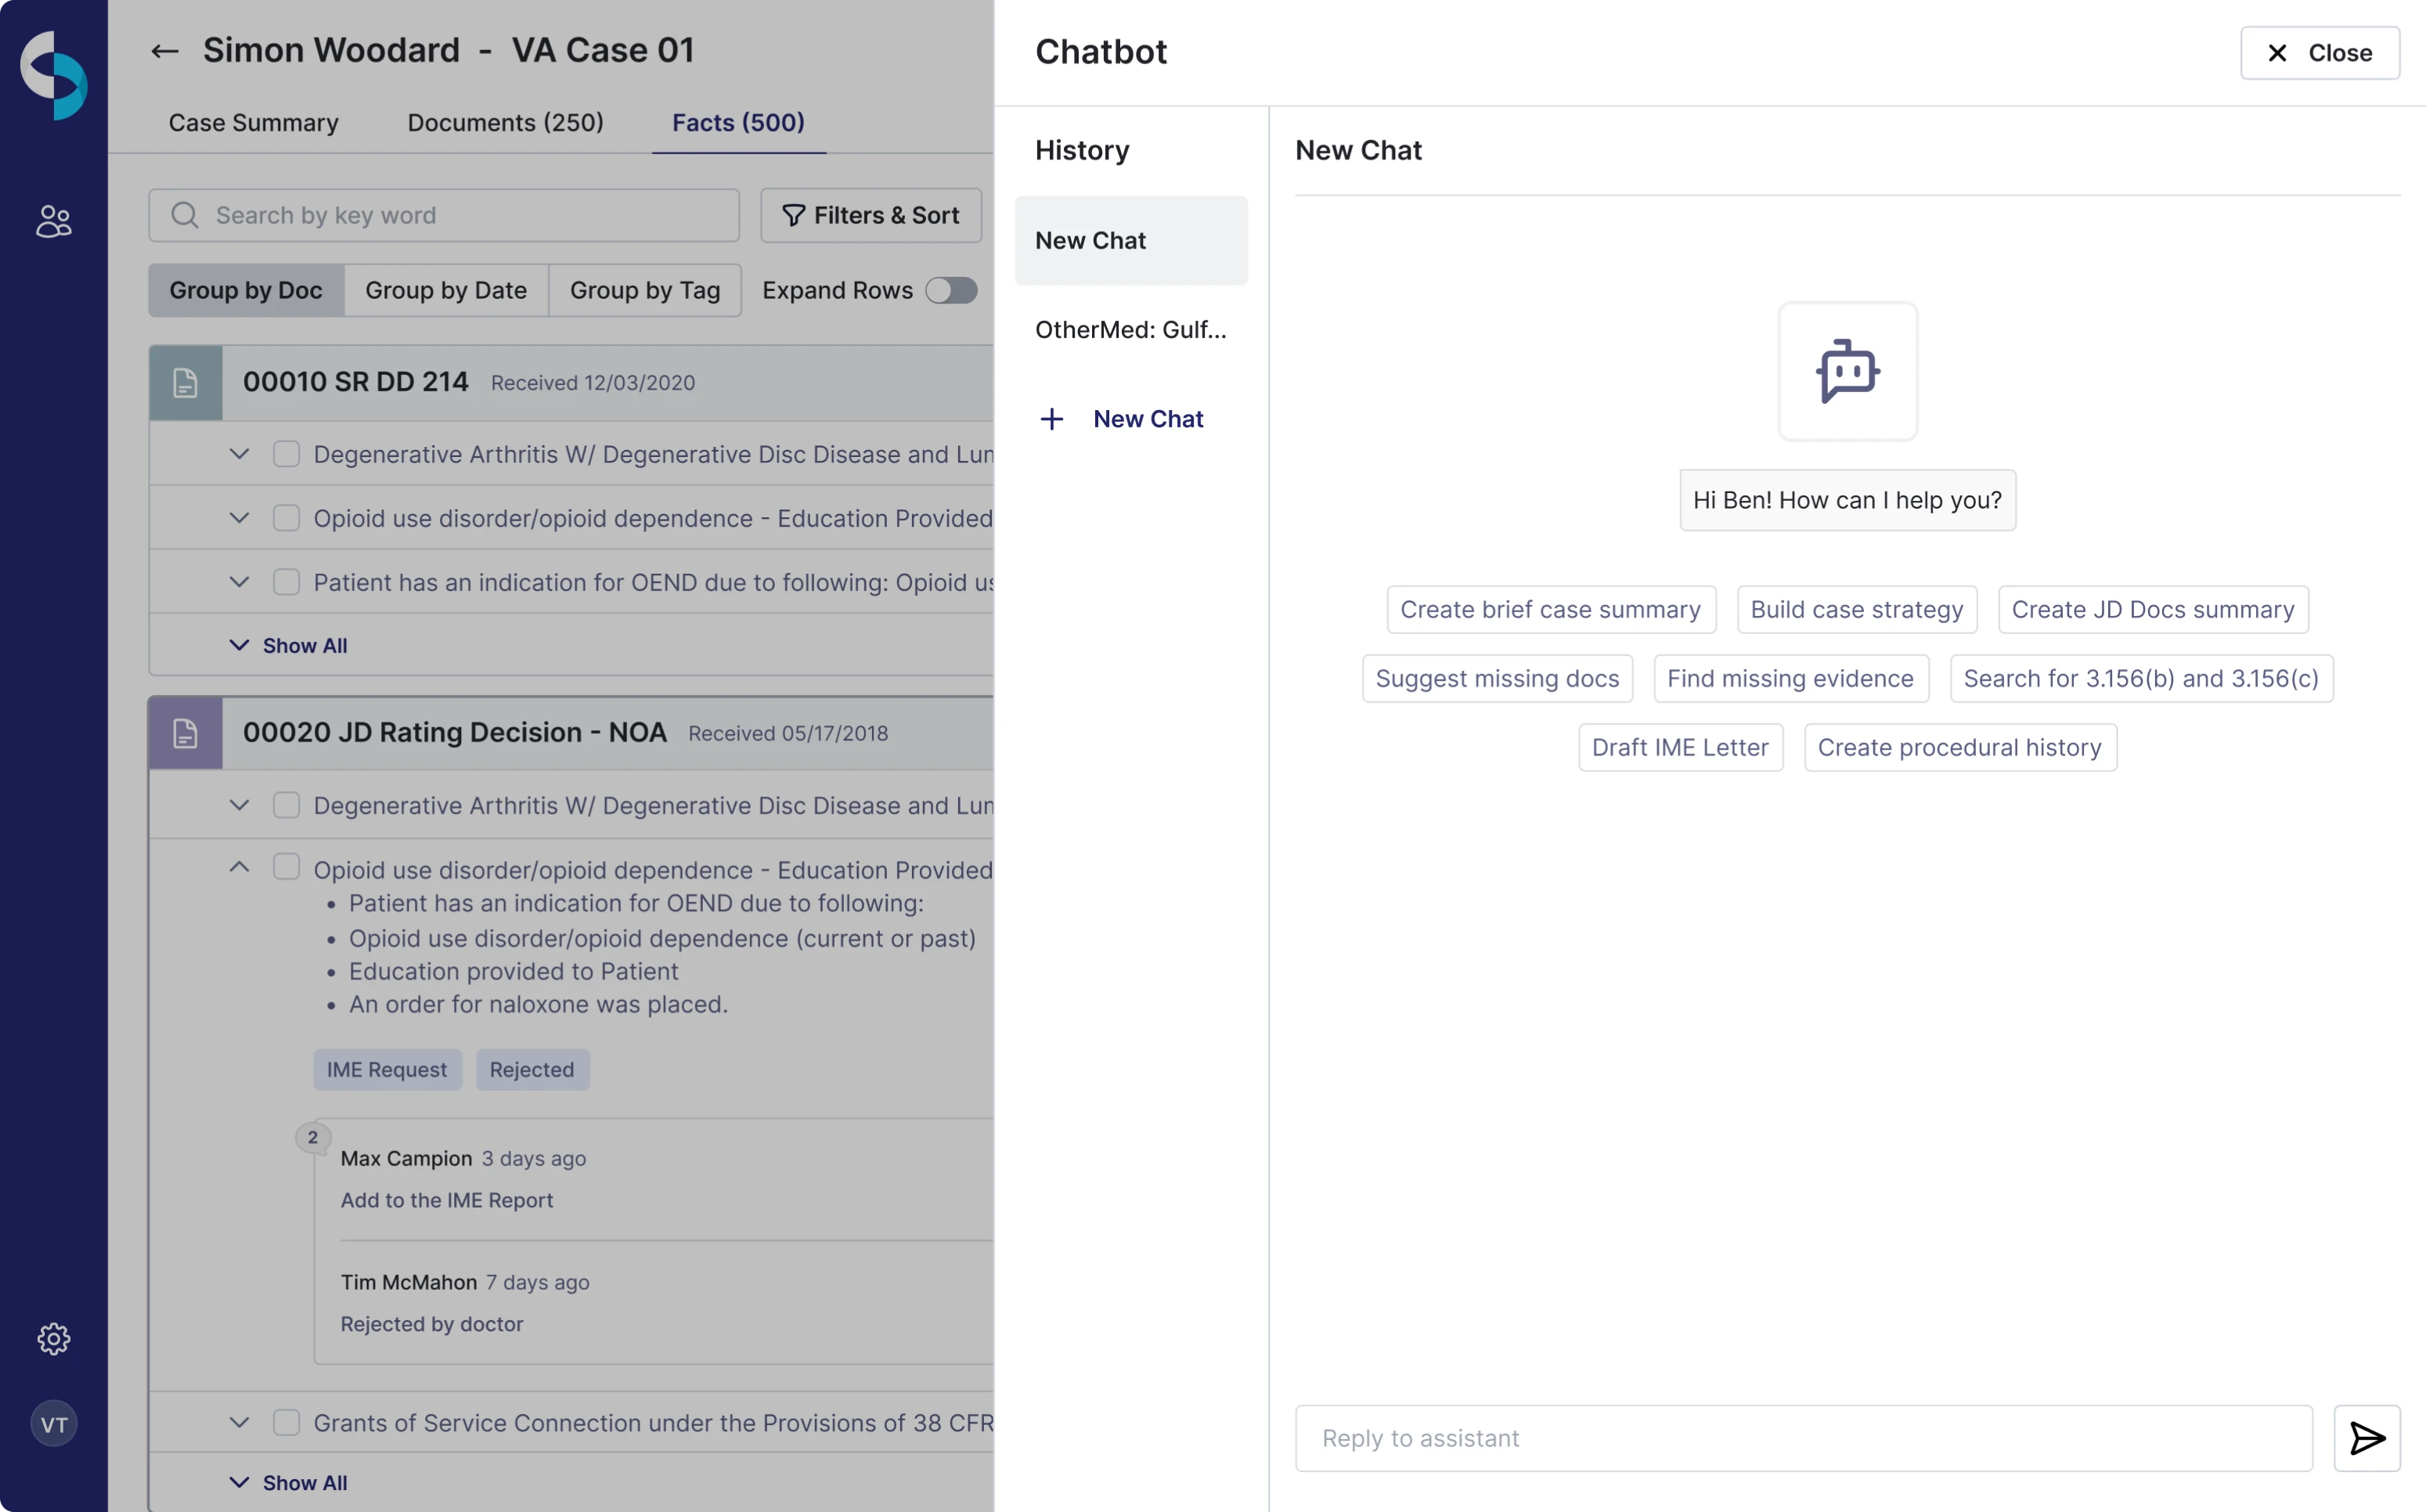Viewport: 2426px width, 1512px height.
Task: Open the Case Summary tab
Action: click(253, 122)
